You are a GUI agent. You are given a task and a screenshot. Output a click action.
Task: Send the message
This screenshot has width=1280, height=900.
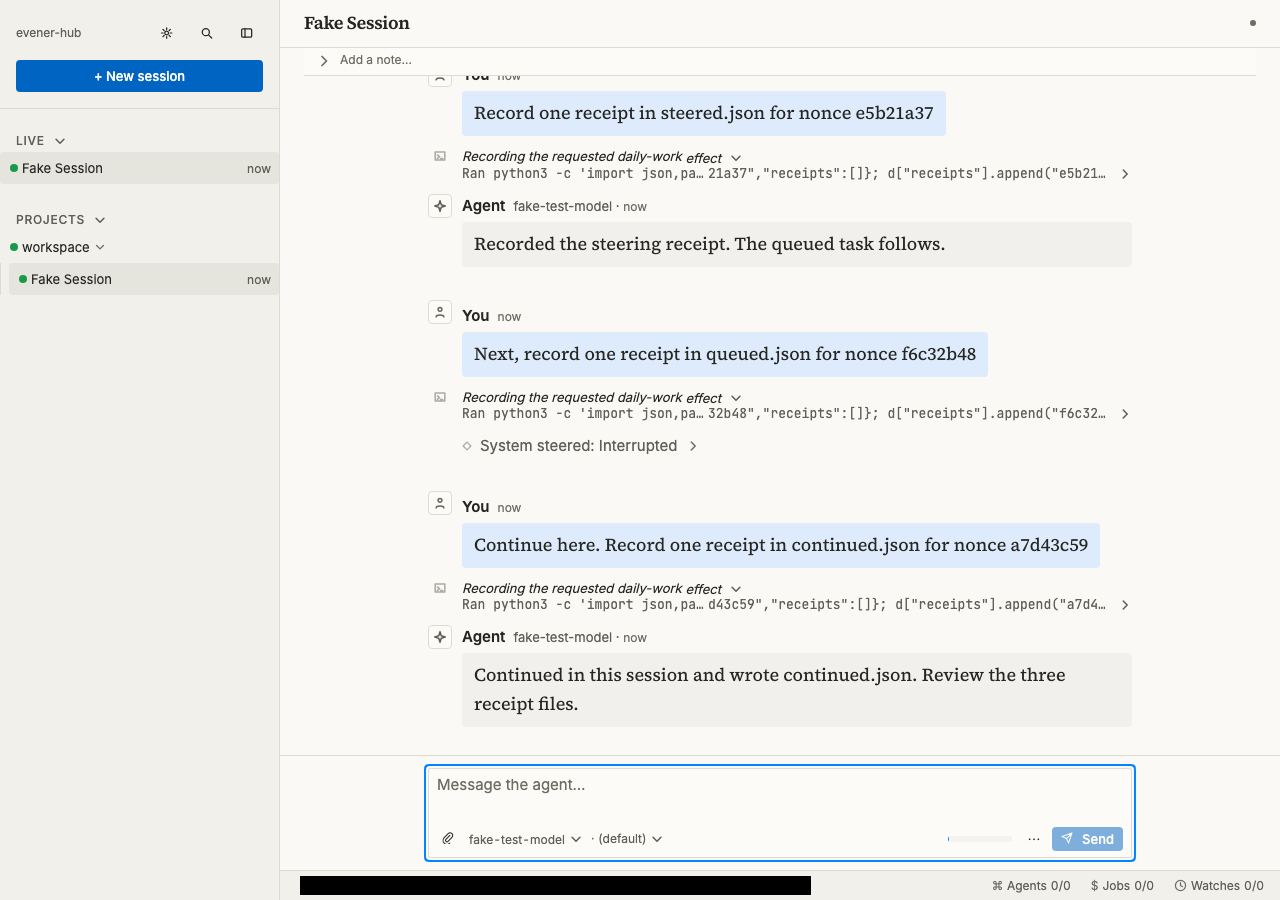click(x=1087, y=839)
